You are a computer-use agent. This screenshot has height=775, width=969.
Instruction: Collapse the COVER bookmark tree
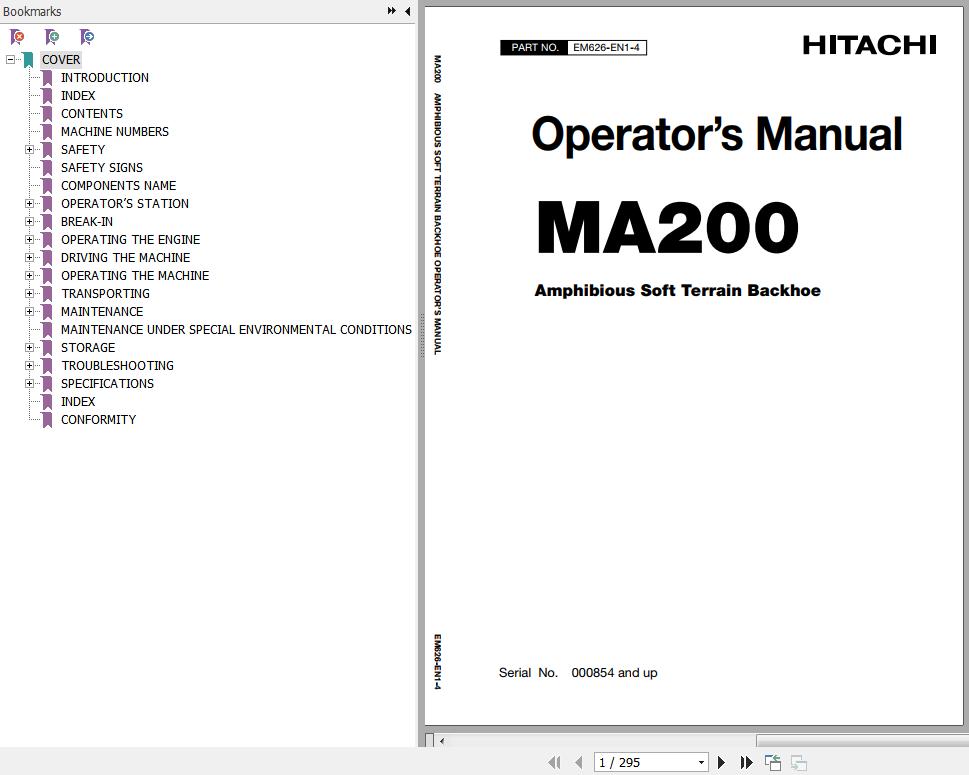pos(10,60)
